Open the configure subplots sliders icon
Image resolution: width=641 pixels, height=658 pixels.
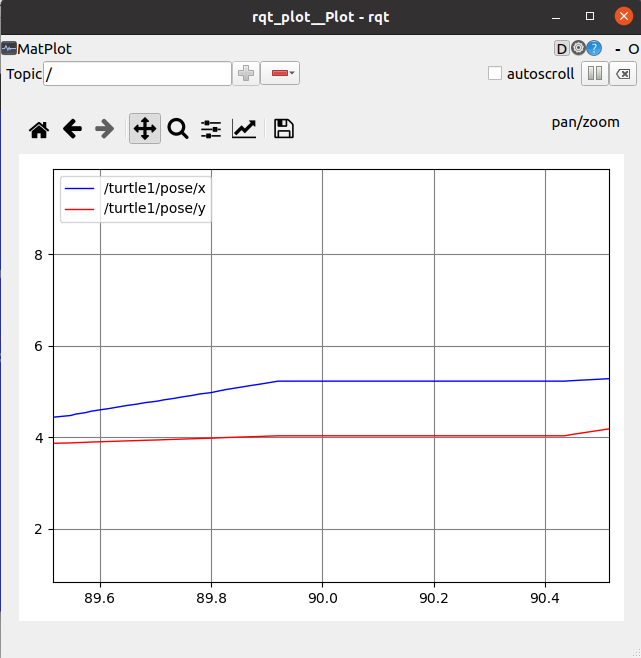[x=211, y=129]
